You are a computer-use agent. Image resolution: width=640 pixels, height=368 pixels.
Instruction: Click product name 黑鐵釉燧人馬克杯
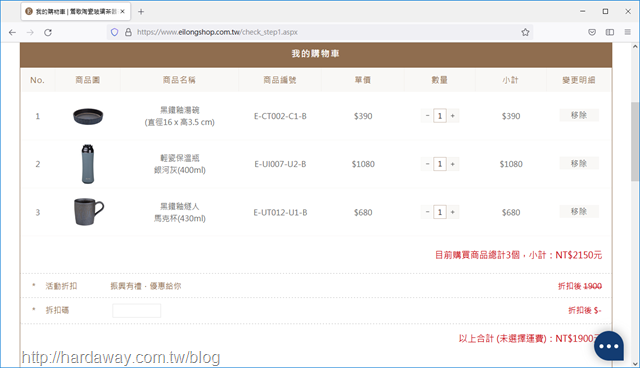coord(180,212)
